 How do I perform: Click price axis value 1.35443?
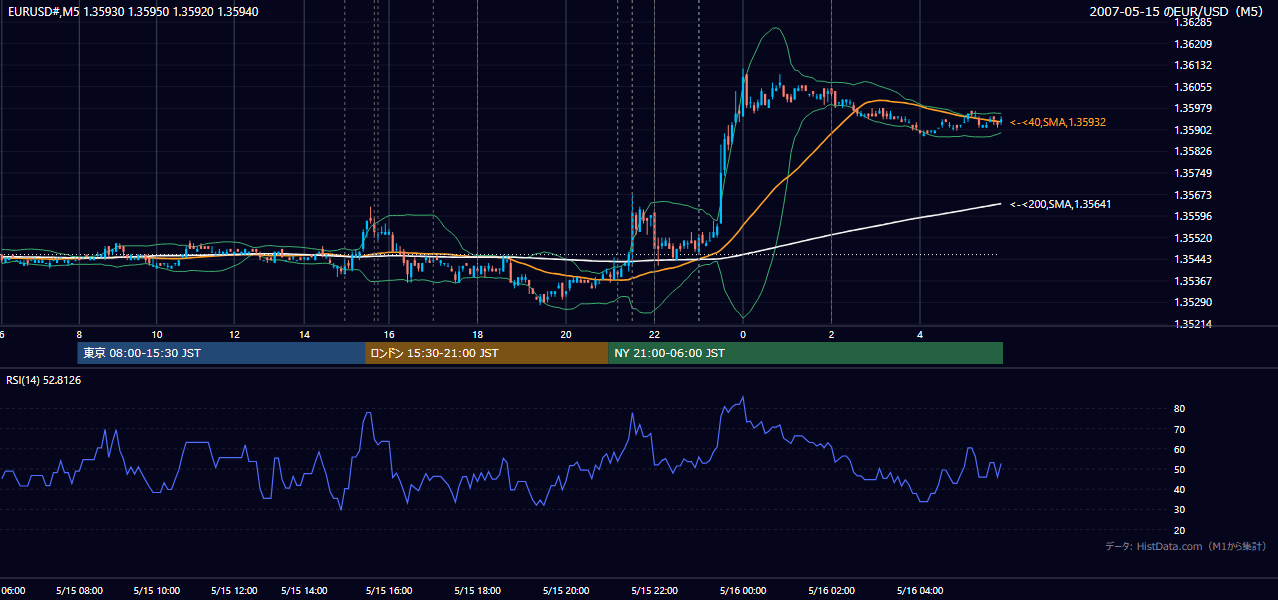click(1191, 259)
